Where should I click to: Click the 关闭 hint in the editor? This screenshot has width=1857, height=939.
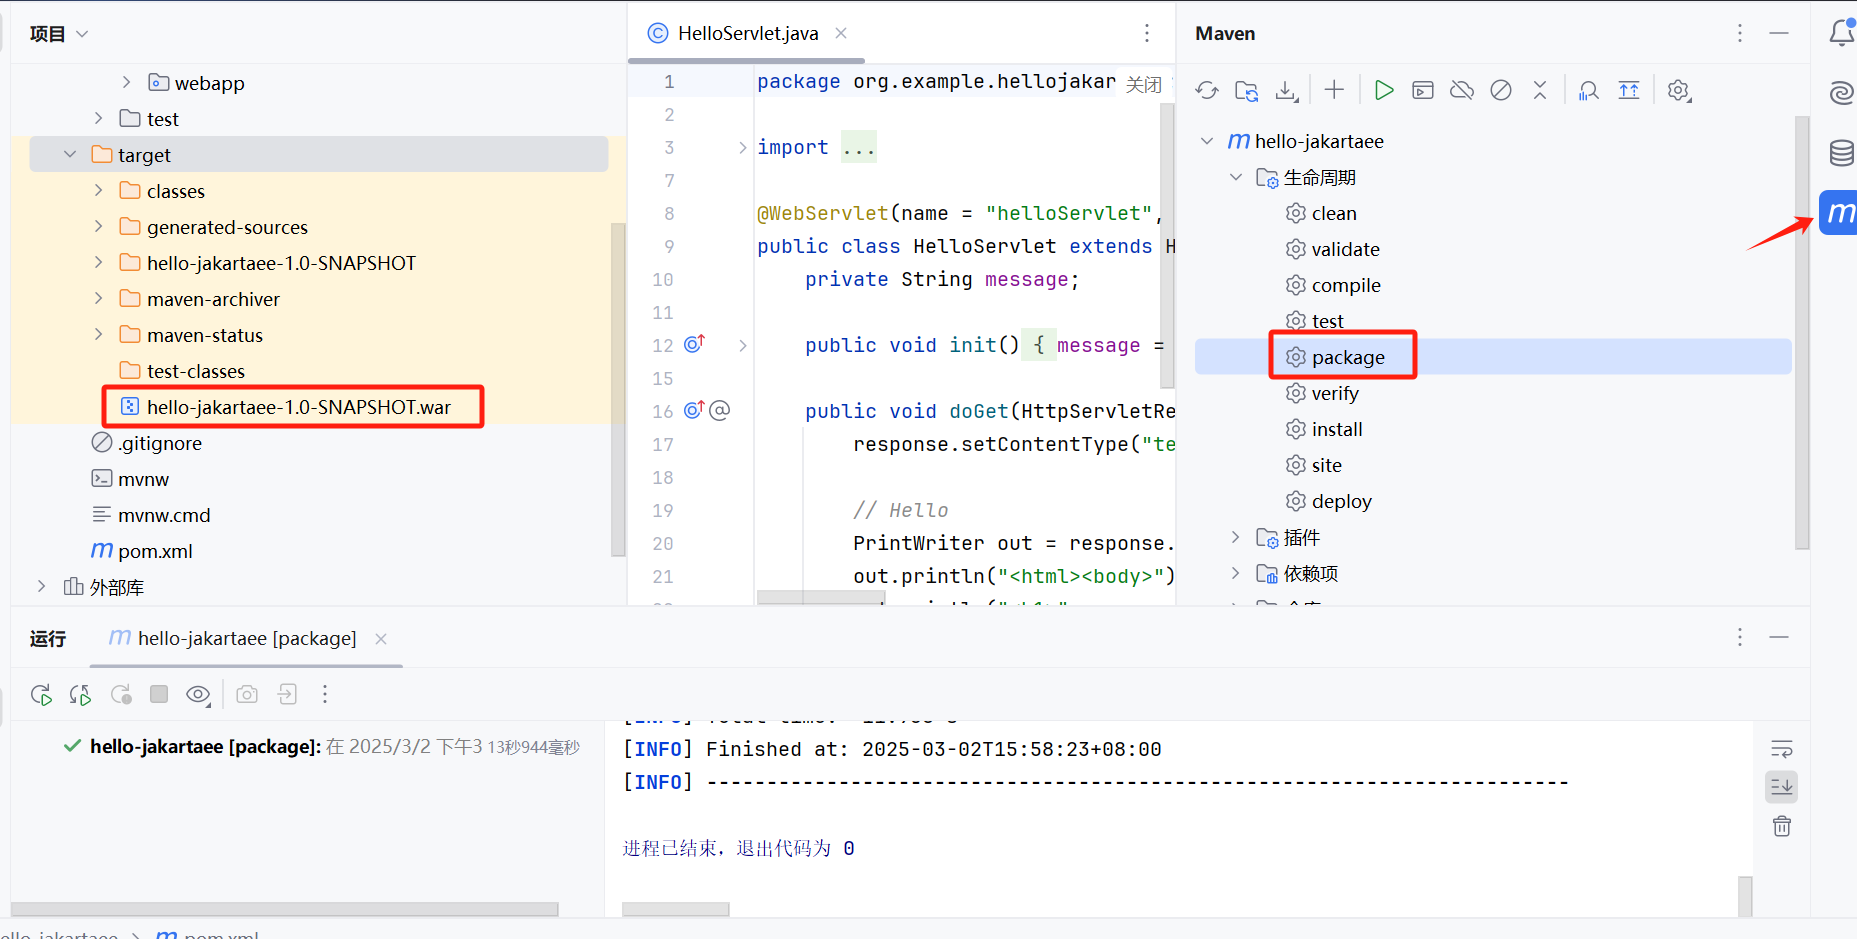[x=1144, y=84]
